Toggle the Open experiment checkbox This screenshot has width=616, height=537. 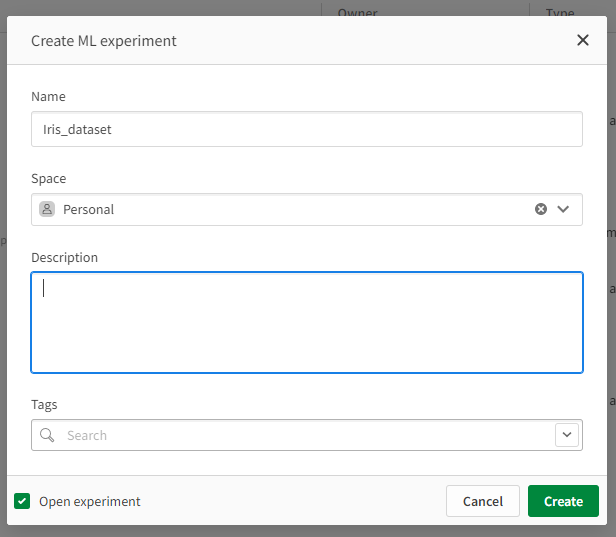coord(22,501)
